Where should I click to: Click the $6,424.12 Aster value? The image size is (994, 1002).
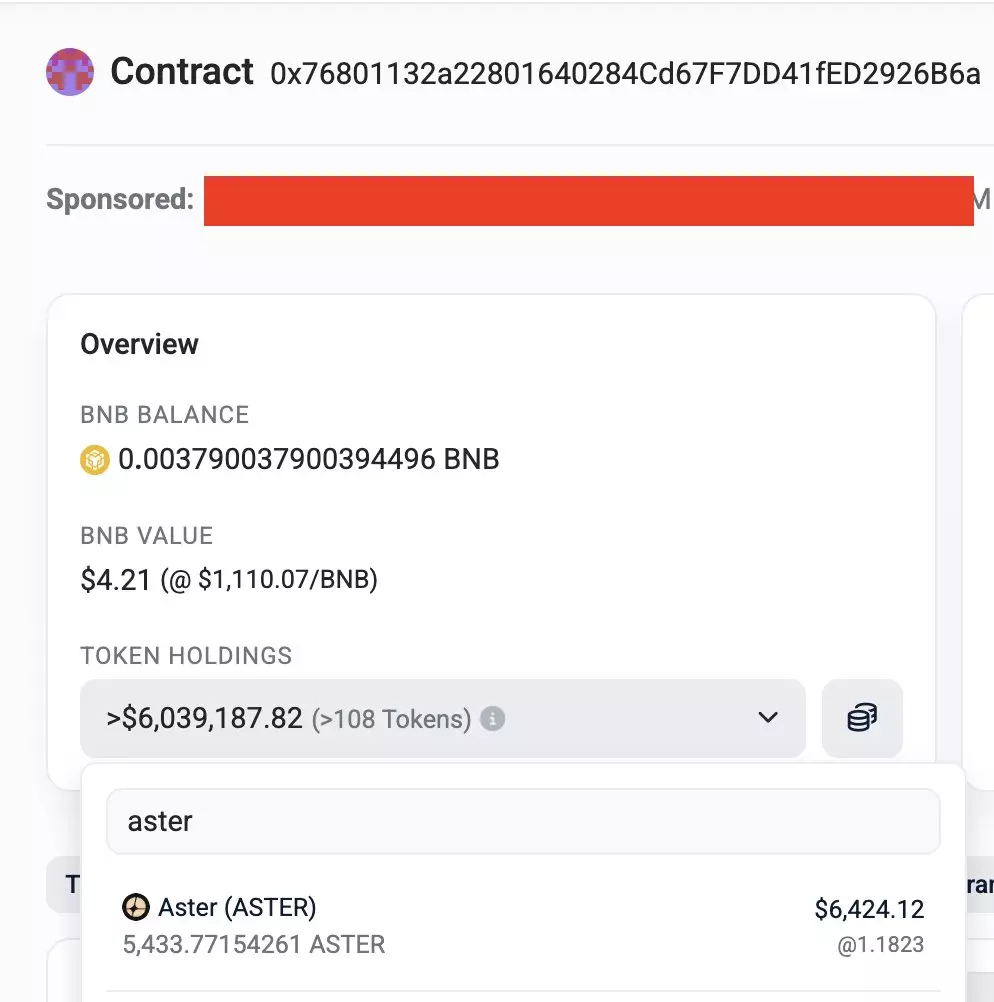869,909
